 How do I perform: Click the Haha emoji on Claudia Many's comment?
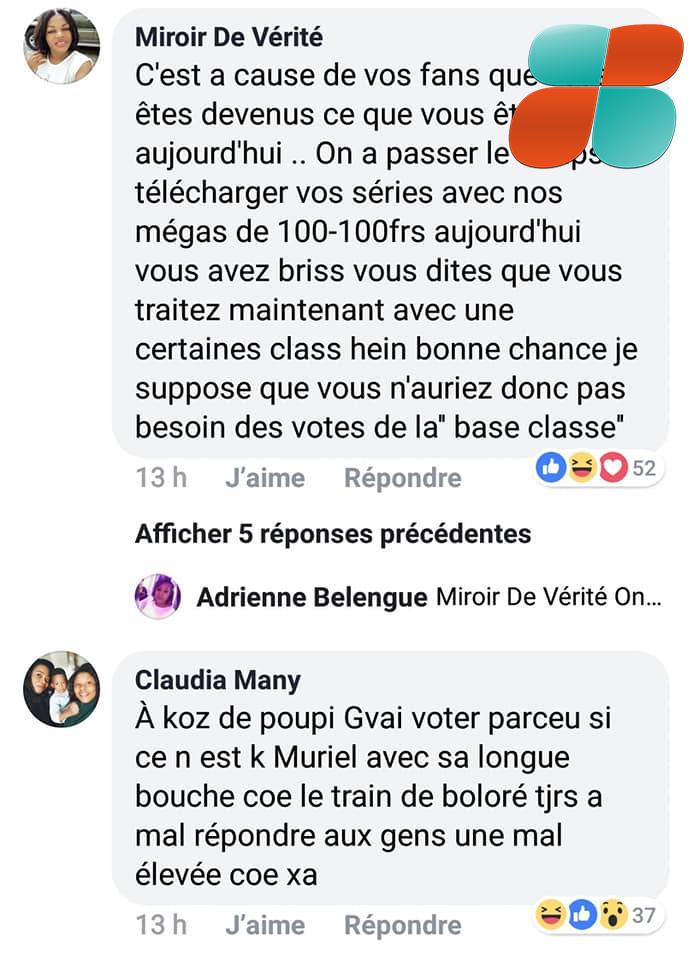click(x=551, y=913)
